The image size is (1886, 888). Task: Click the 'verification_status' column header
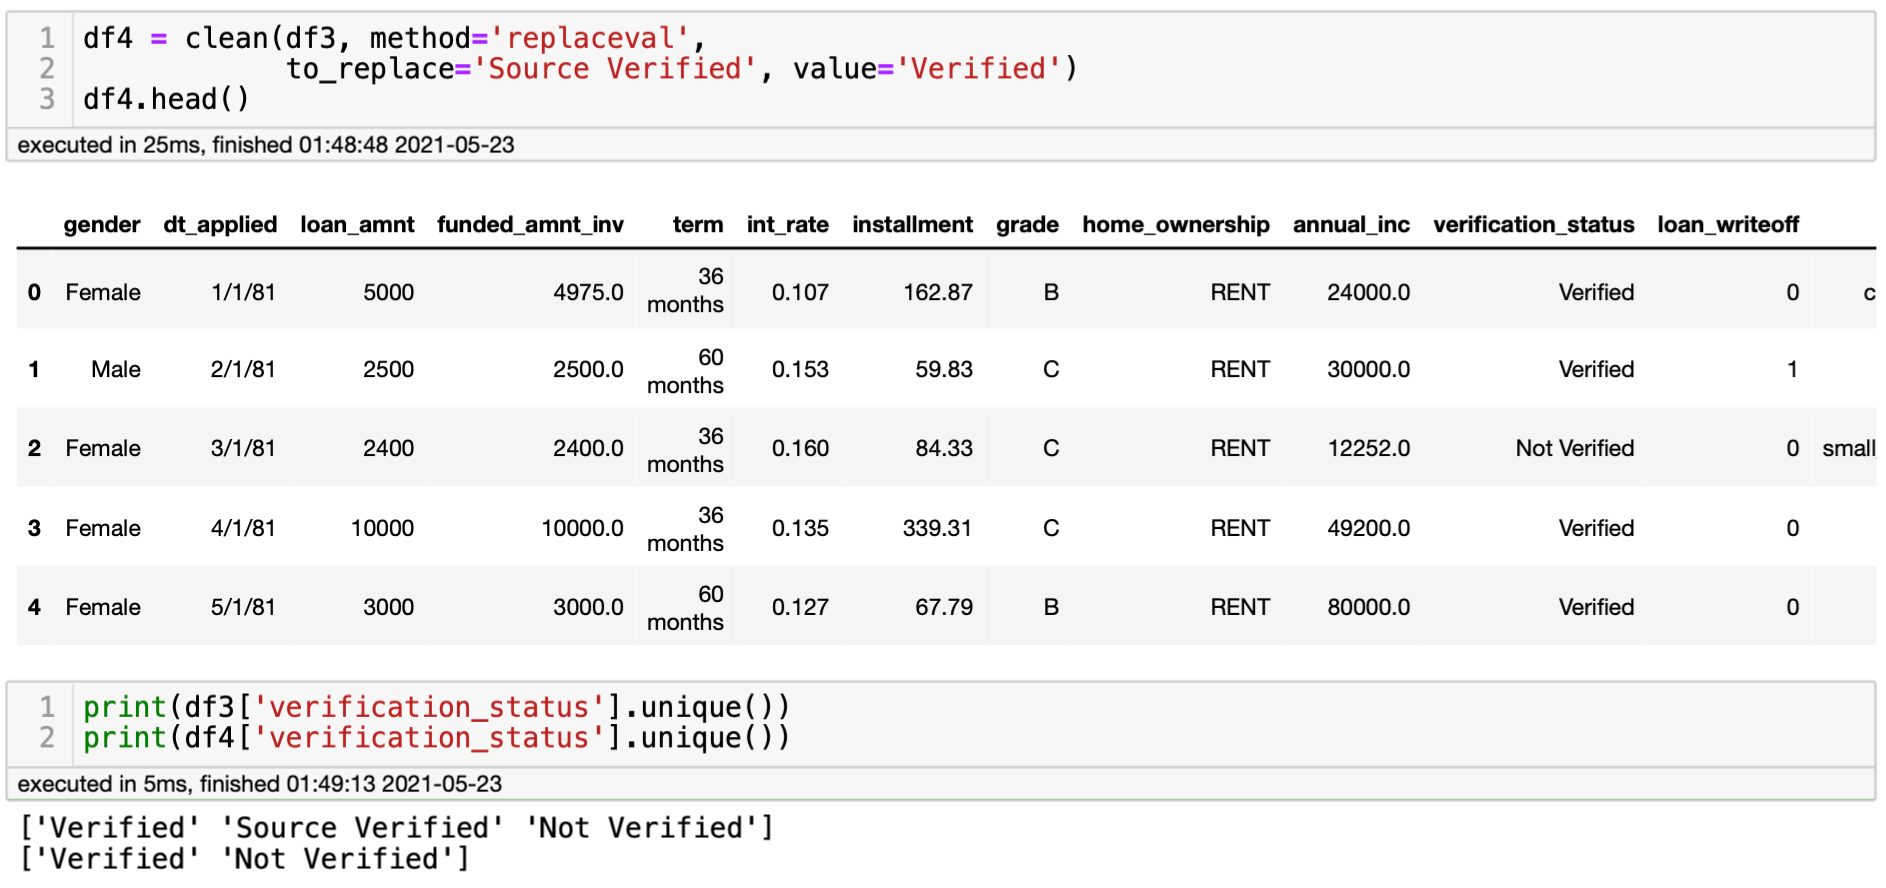[1533, 225]
